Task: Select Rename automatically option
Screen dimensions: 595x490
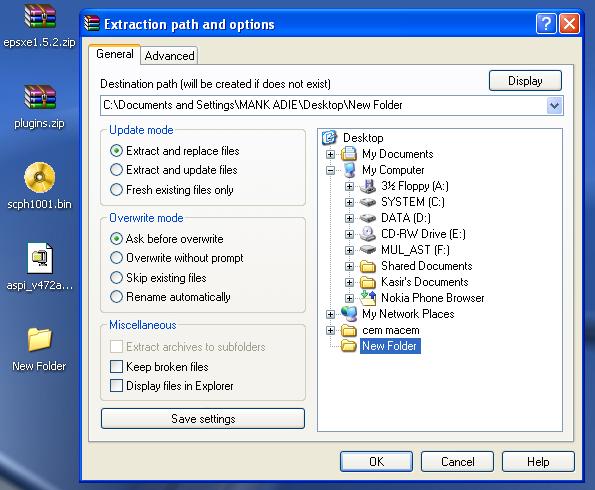Action: (x=116, y=296)
